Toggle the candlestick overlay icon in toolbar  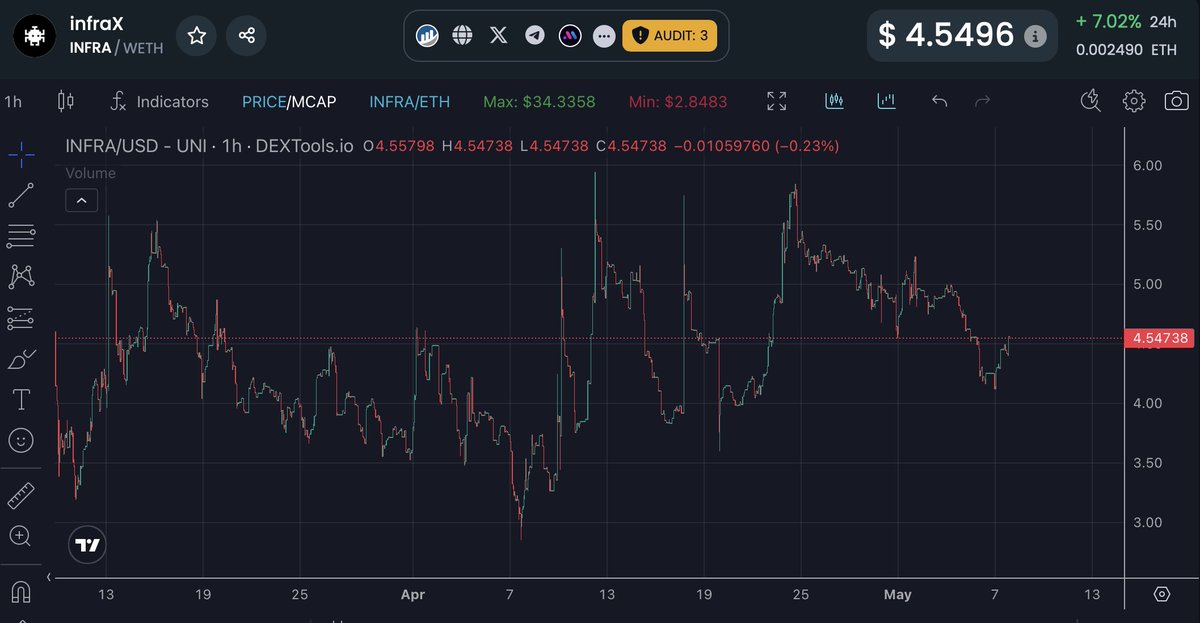click(835, 101)
